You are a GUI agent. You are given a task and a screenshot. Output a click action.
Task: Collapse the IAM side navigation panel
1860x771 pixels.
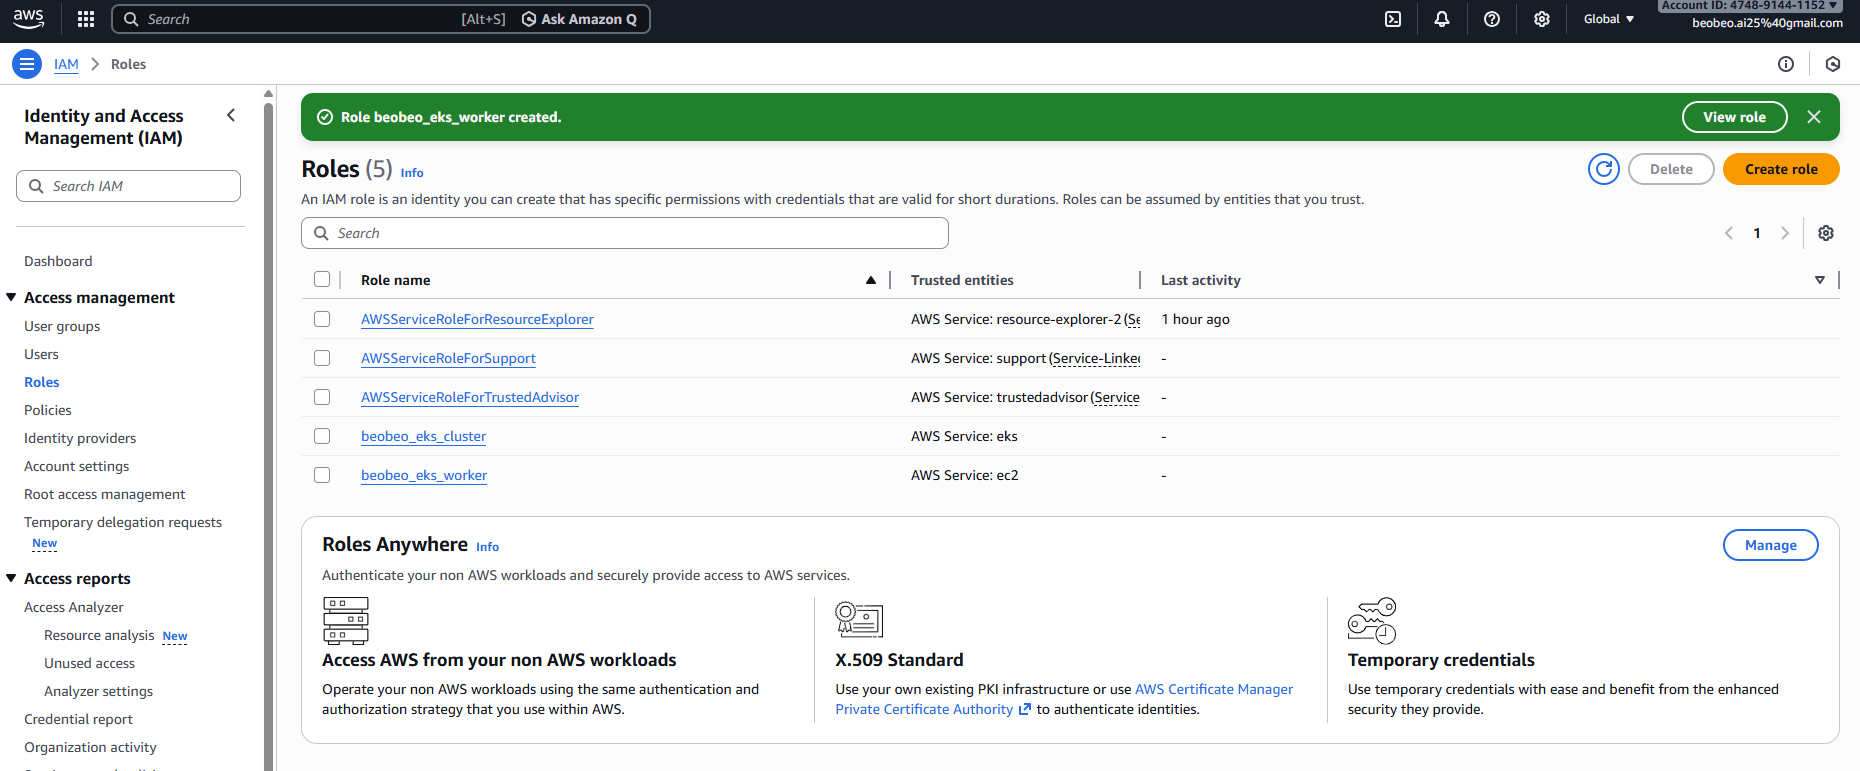click(231, 115)
